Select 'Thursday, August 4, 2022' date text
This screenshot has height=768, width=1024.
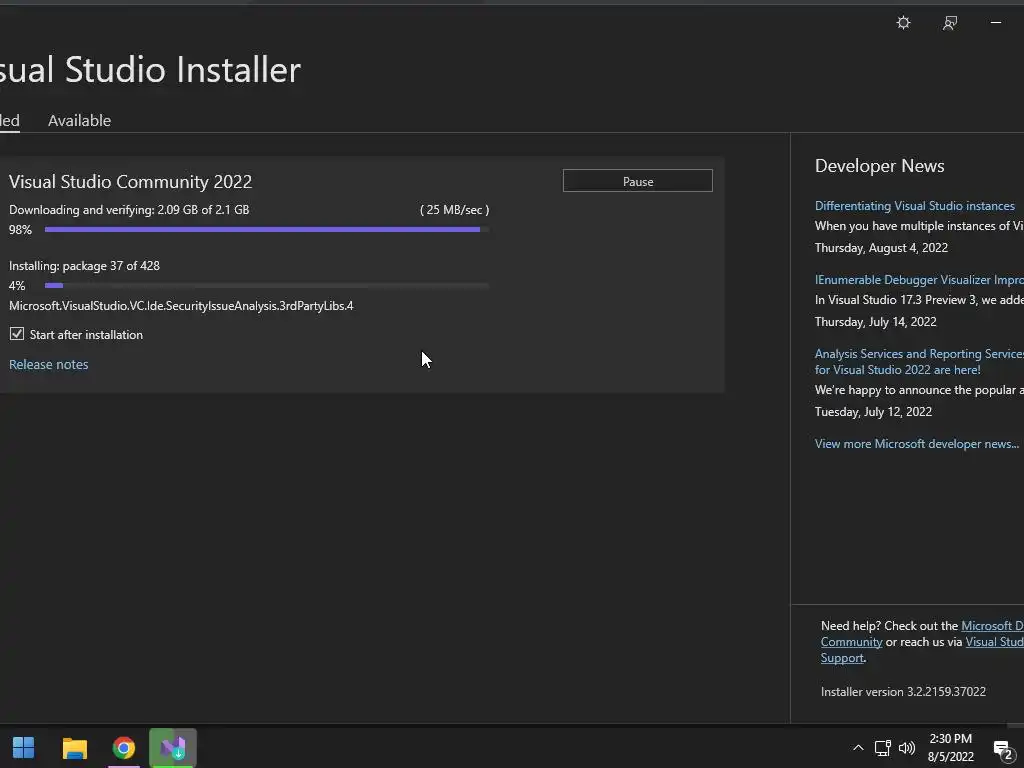tap(881, 248)
